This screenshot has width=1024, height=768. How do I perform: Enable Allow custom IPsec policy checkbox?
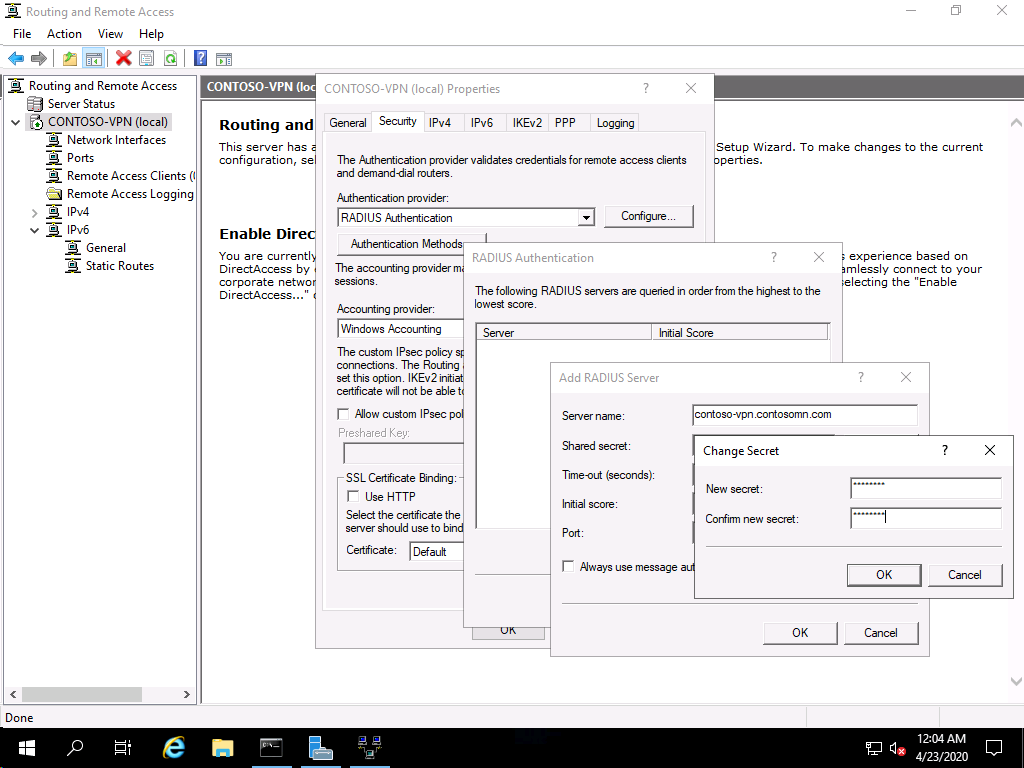point(344,414)
